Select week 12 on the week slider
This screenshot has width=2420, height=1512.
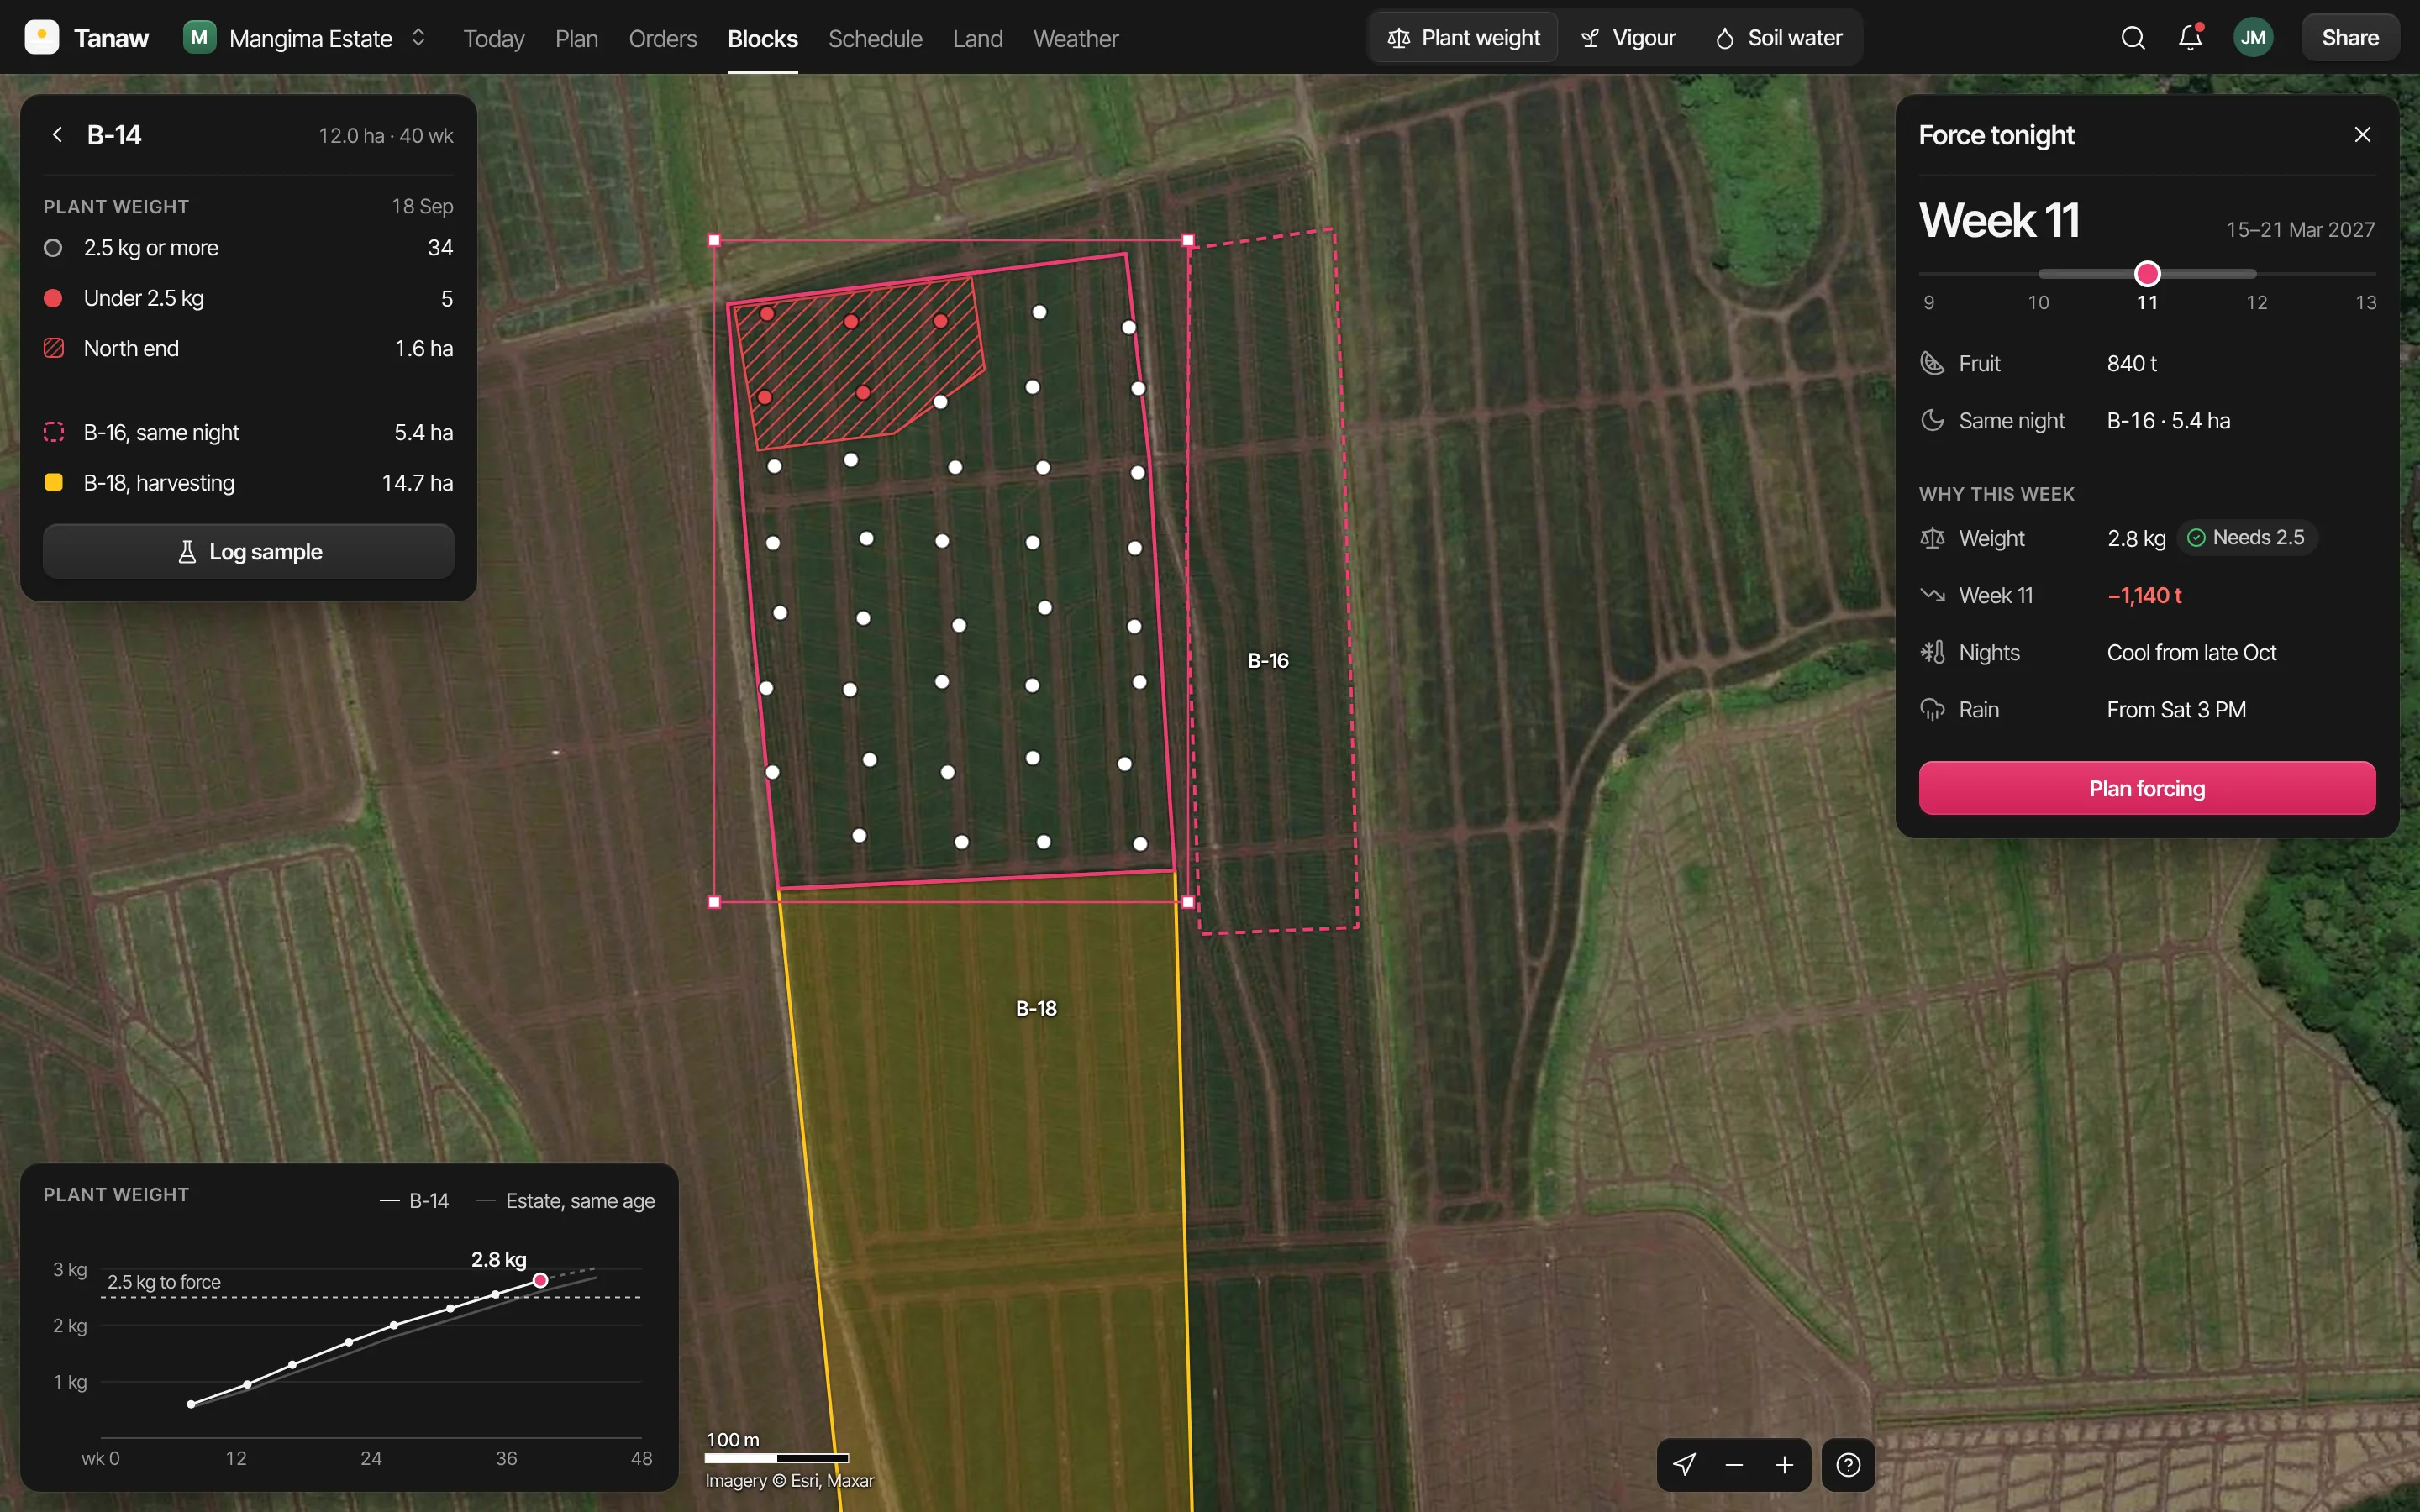[x=2257, y=302]
